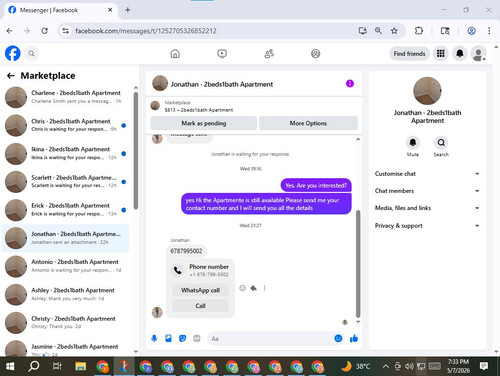Click More Options button
This screenshot has width=500, height=376.
308,123
